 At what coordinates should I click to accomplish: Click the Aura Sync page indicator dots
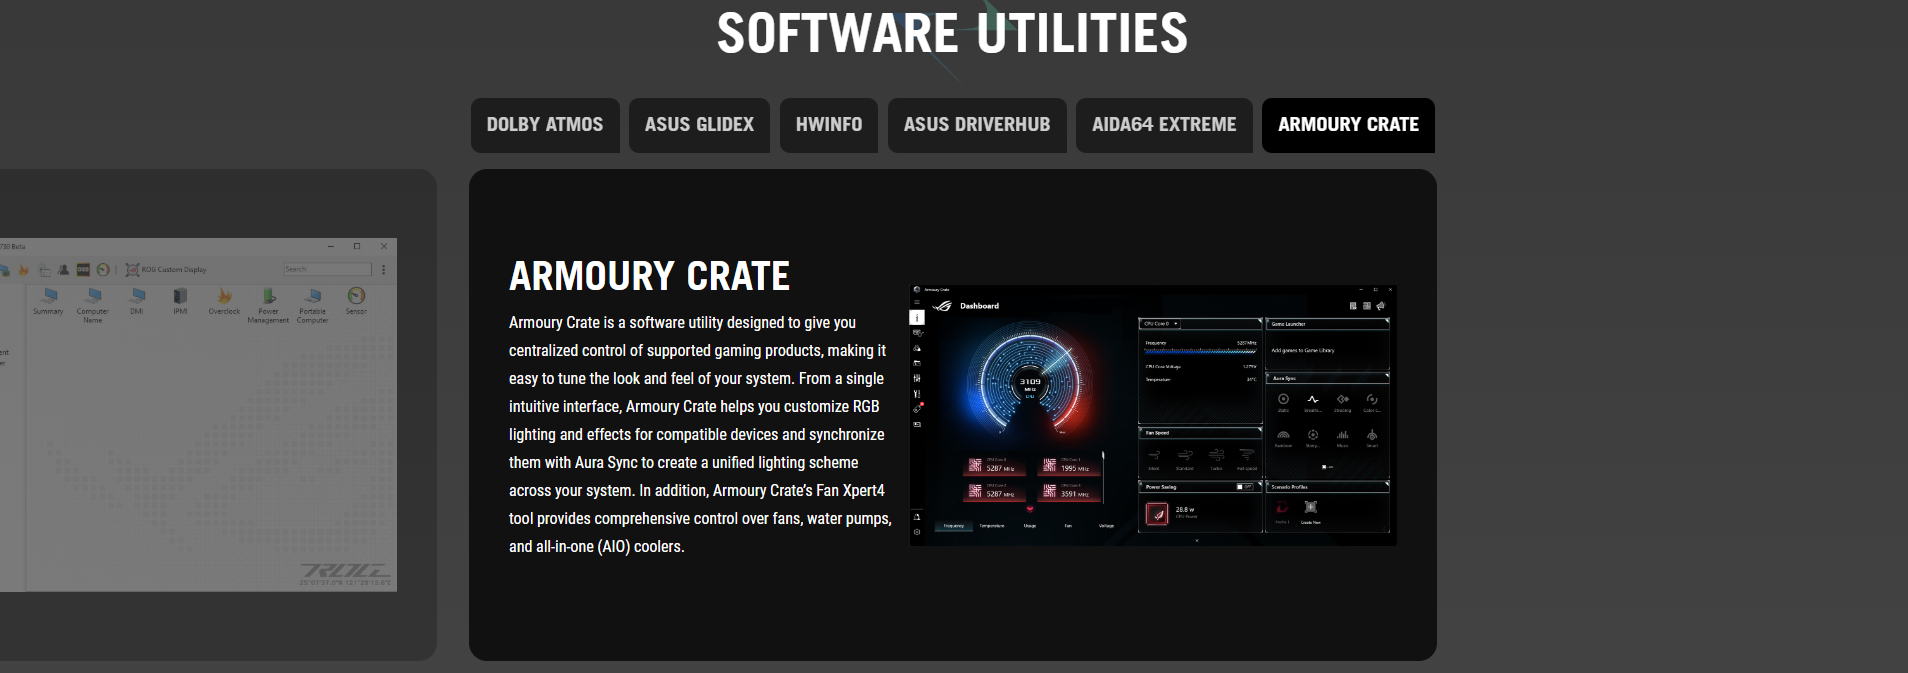[1325, 467]
